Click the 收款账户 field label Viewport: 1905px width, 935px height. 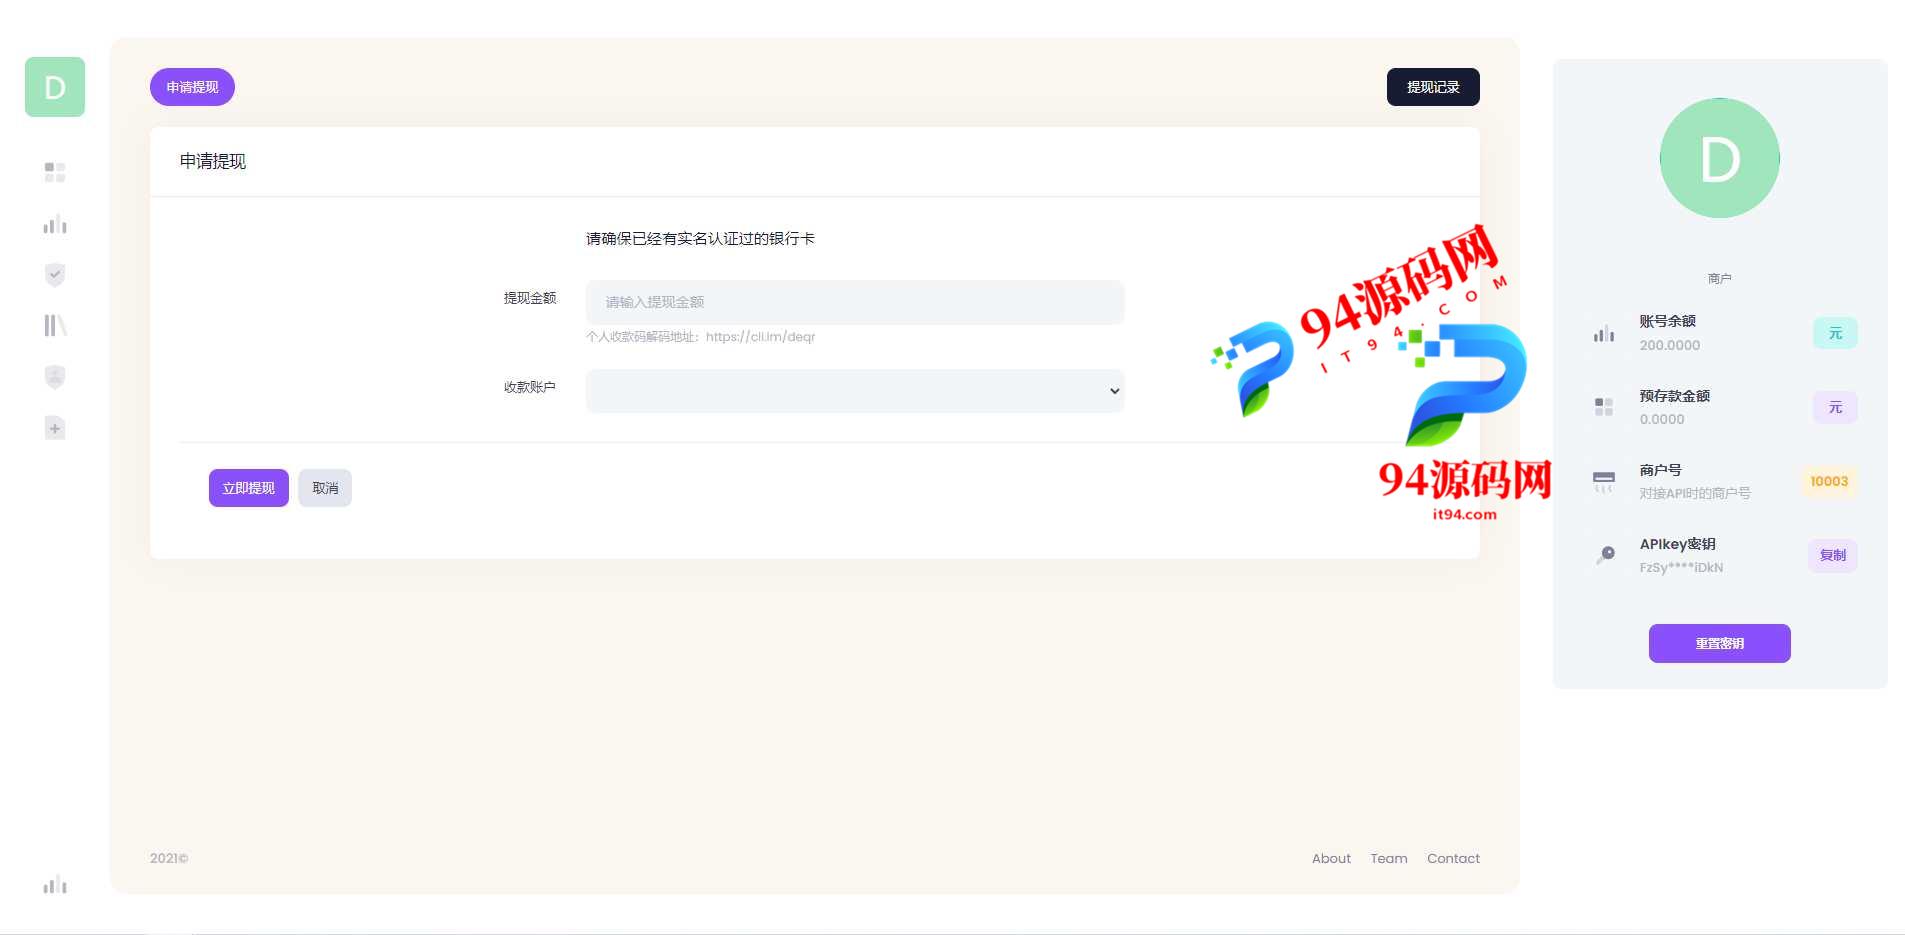530,387
